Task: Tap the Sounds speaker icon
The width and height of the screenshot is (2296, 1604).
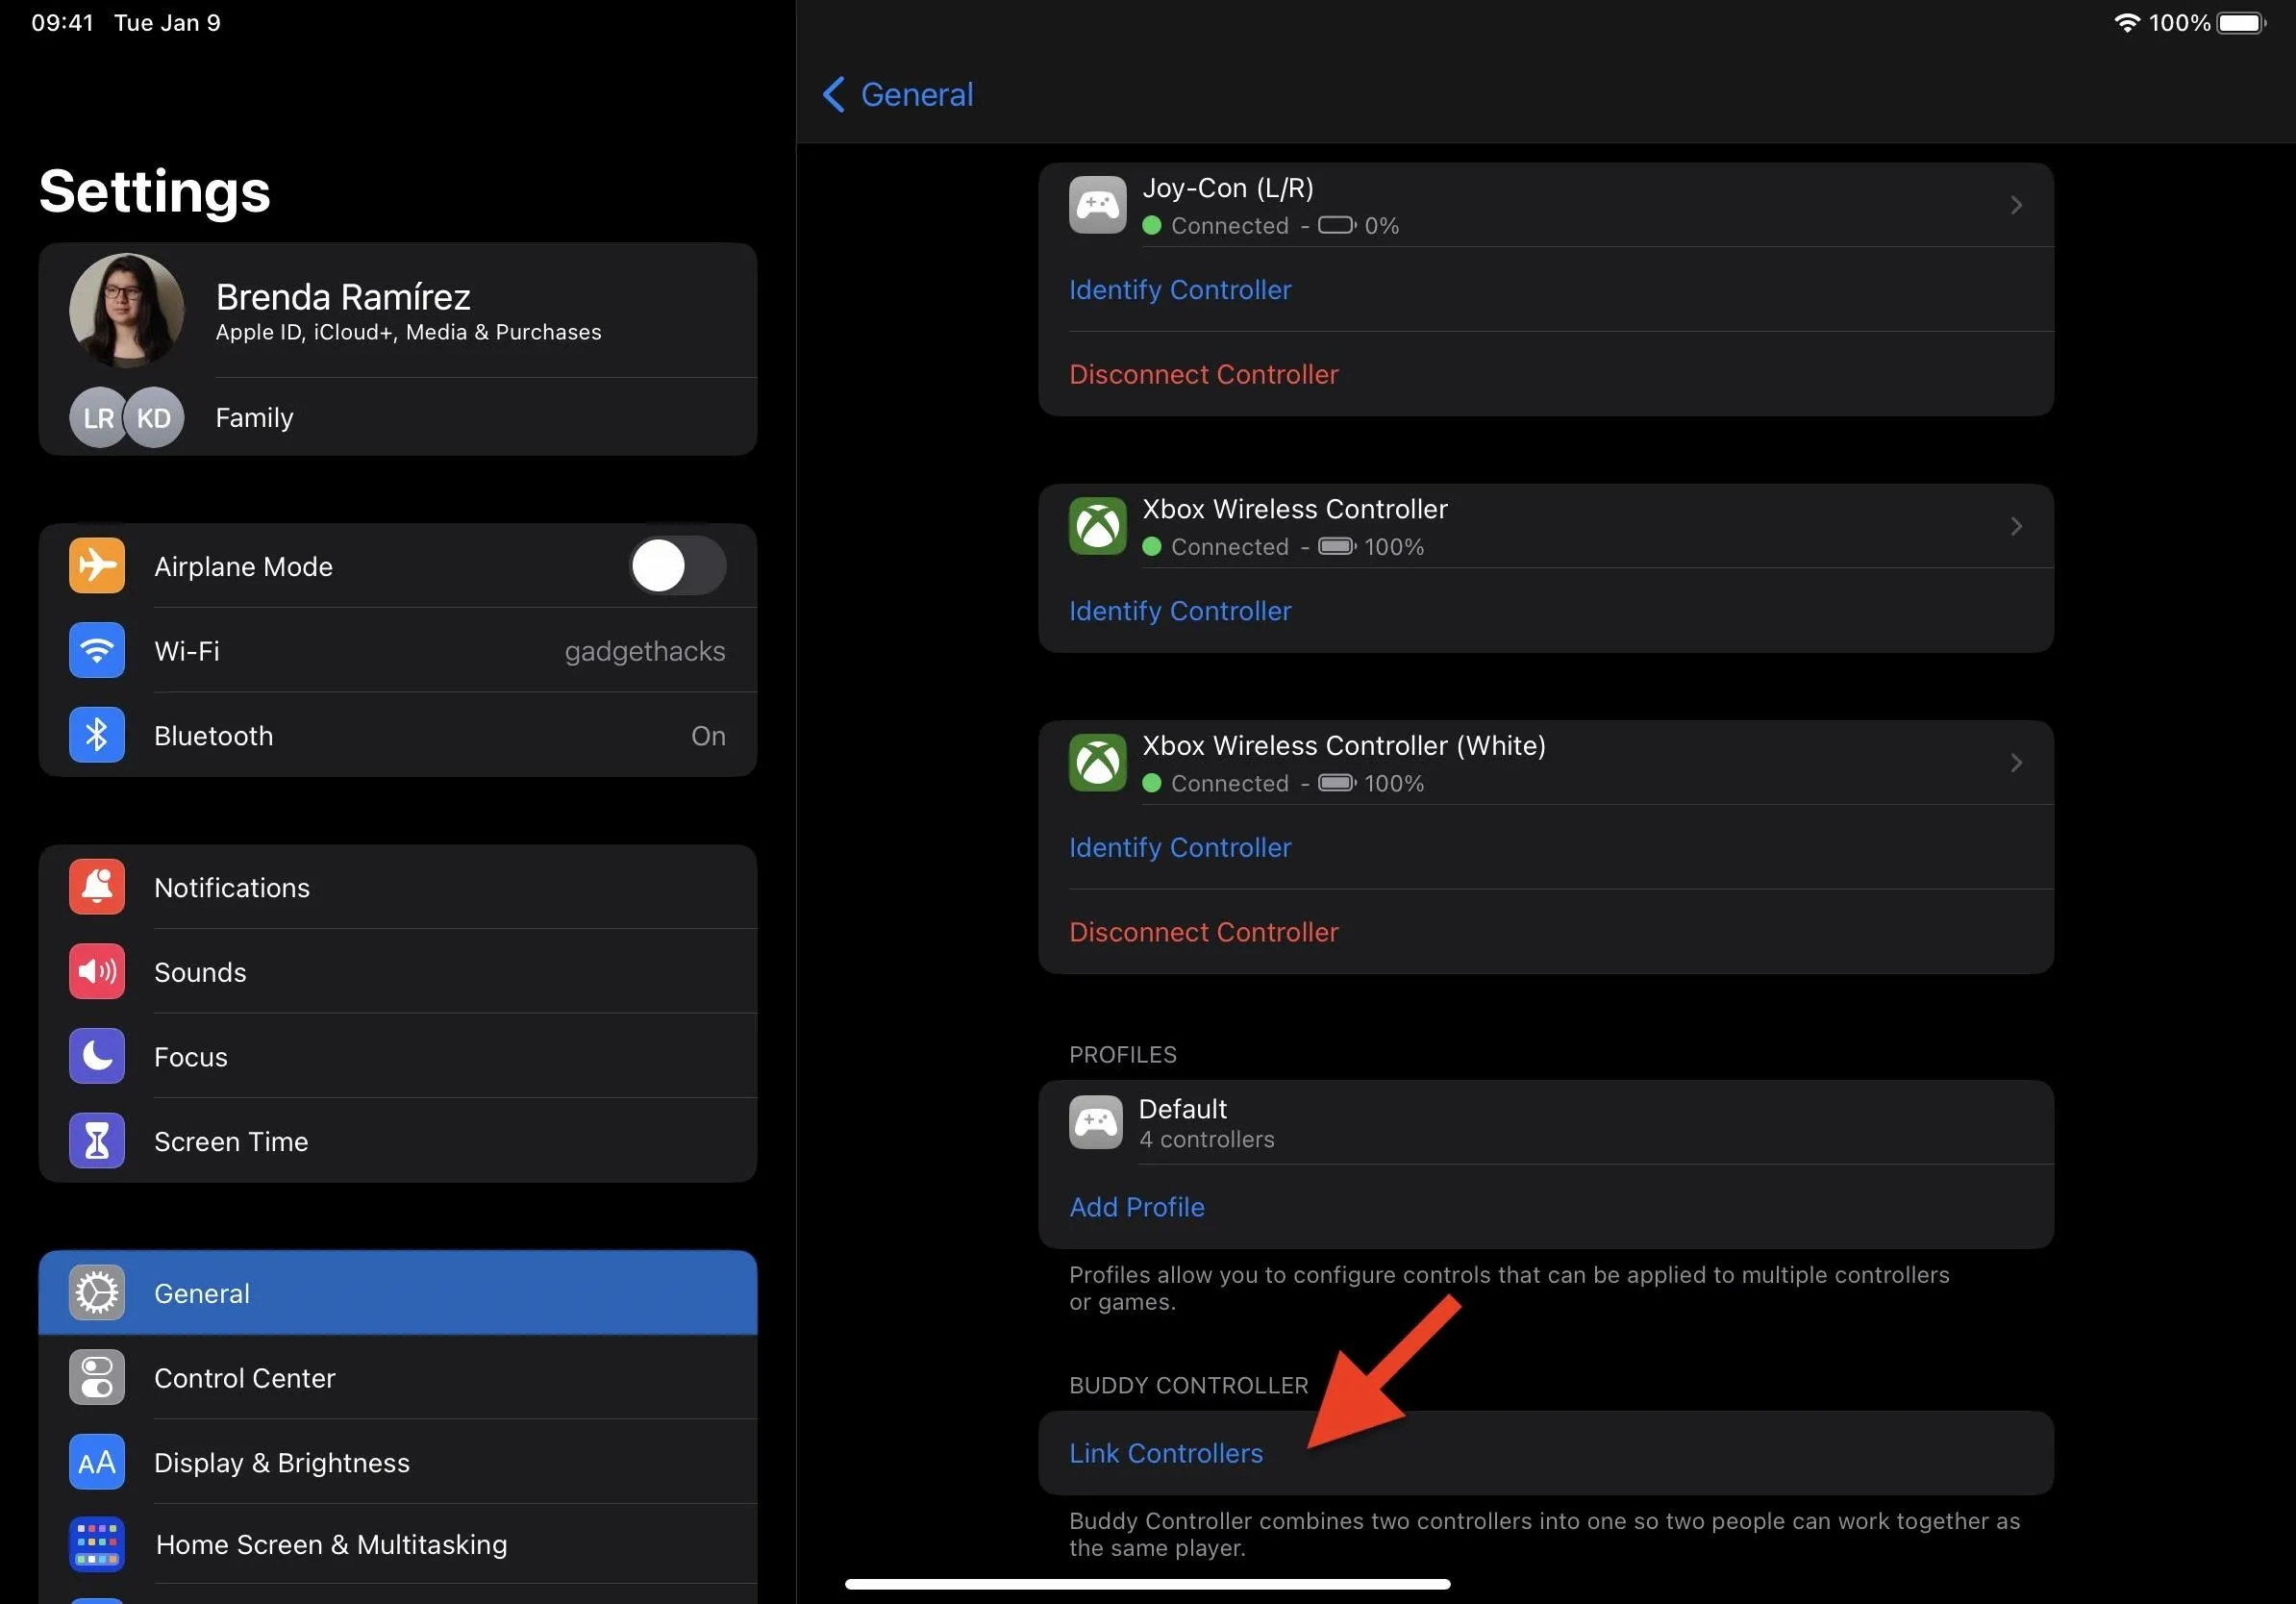Action: [x=97, y=972]
